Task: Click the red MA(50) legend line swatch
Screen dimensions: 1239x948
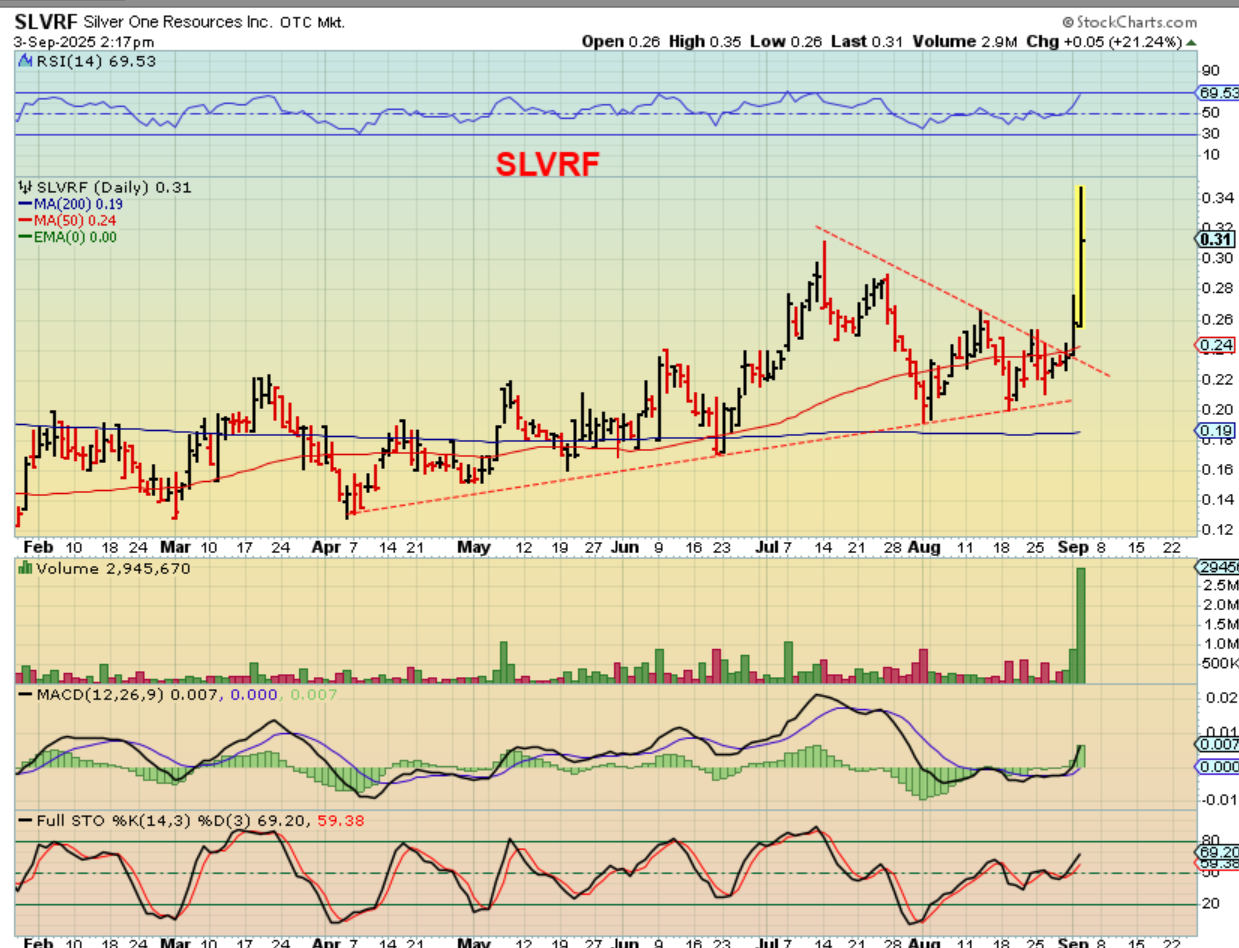Action: pos(25,220)
